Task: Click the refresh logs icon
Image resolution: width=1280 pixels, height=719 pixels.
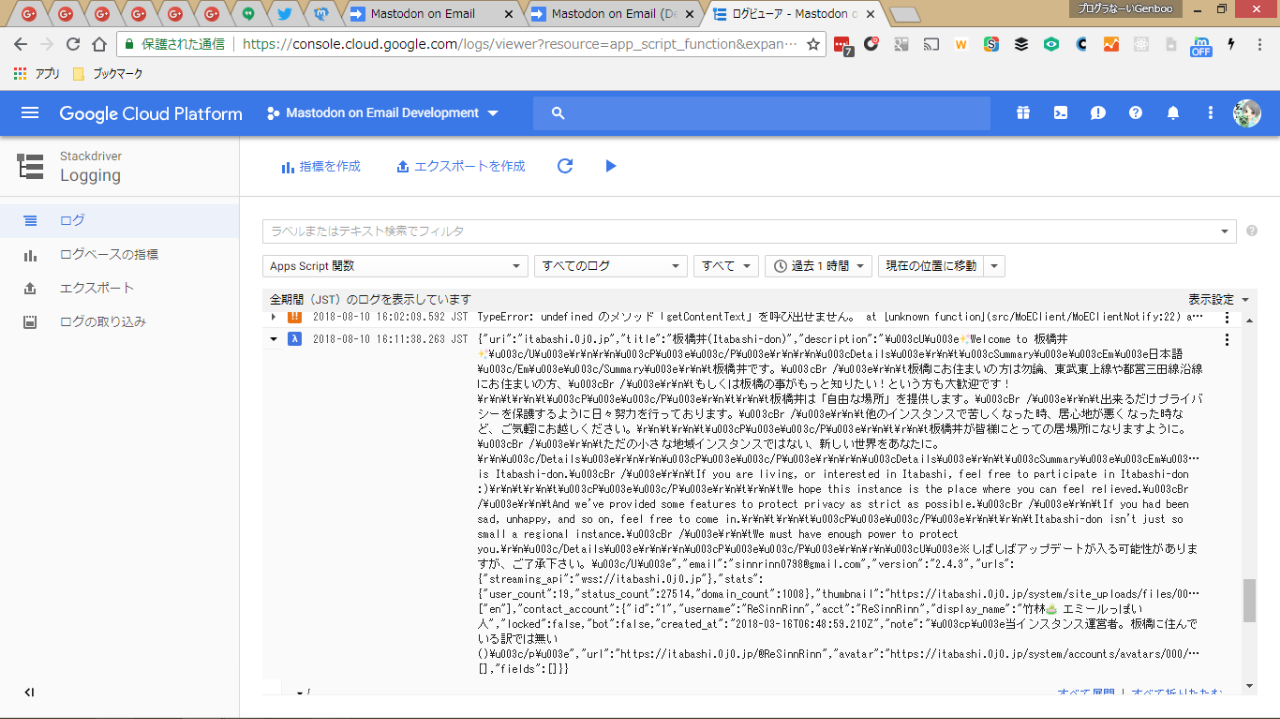Action: 565,166
